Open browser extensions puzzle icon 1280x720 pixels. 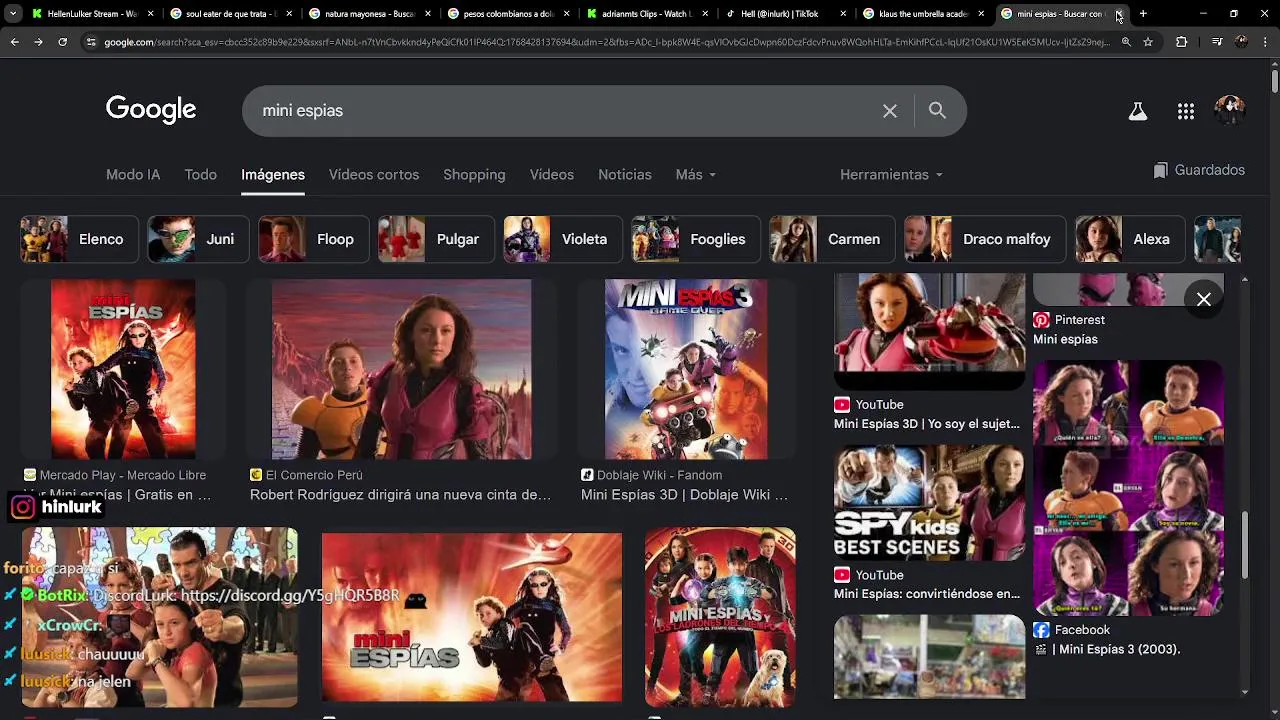click(x=1181, y=42)
